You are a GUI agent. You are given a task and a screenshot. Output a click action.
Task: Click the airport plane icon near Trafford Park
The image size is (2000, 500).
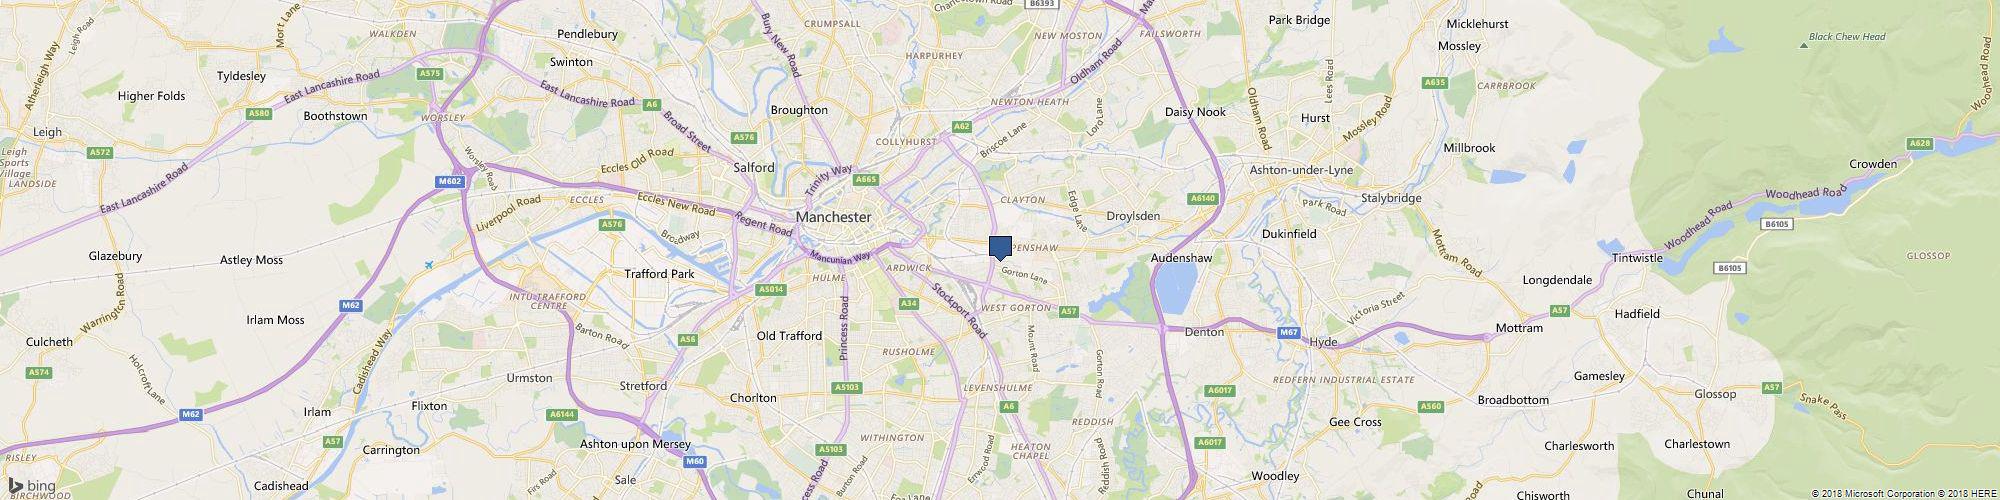(x=429, y=265)
